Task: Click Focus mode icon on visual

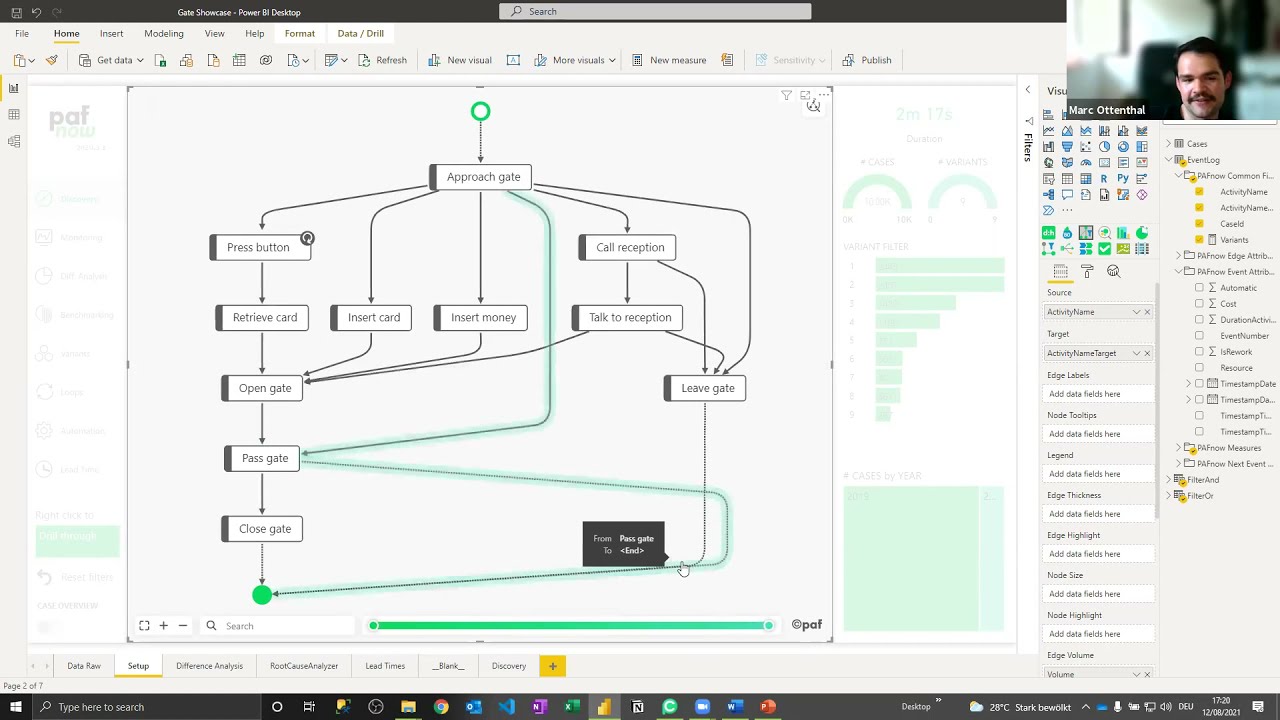Action: [805, 96]
